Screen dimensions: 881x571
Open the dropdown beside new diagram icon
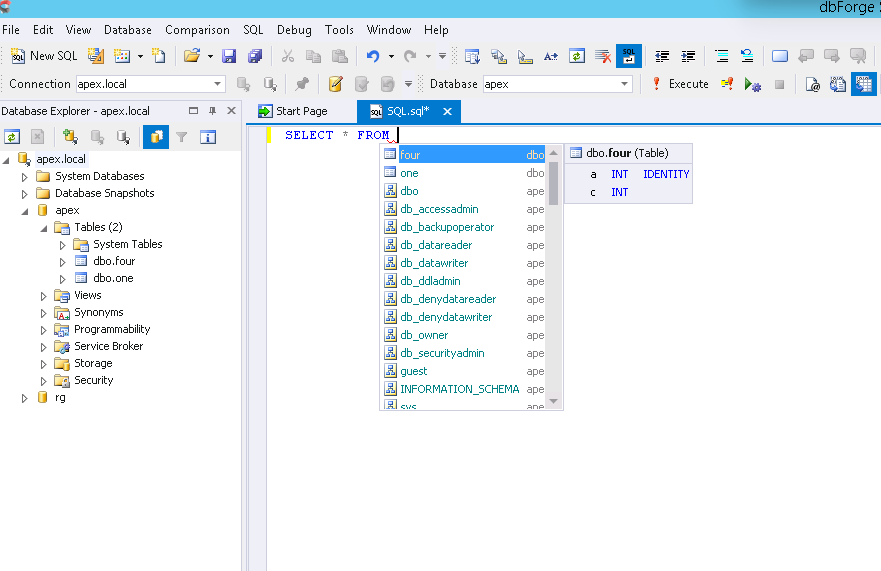coord(140,56)
